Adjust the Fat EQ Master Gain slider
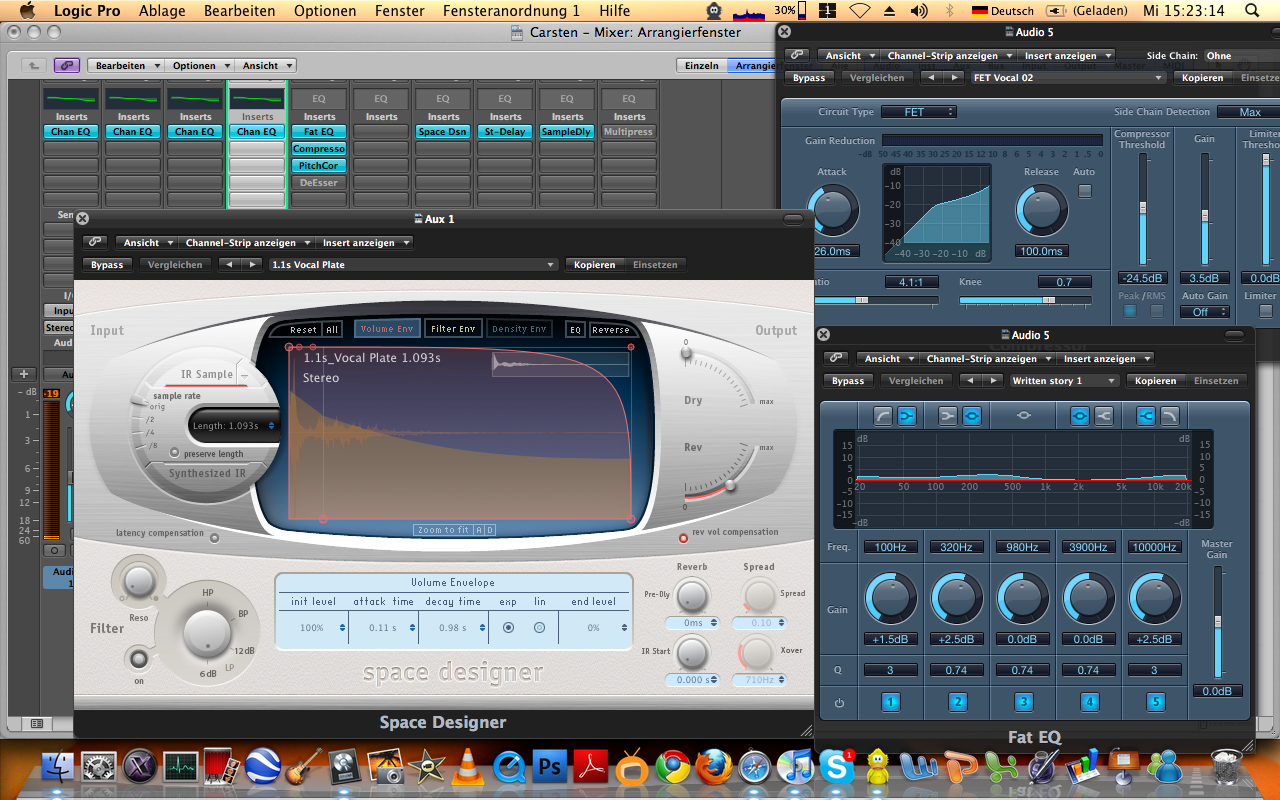This screenshot has height=800, width=1280. coord(1217,623)
